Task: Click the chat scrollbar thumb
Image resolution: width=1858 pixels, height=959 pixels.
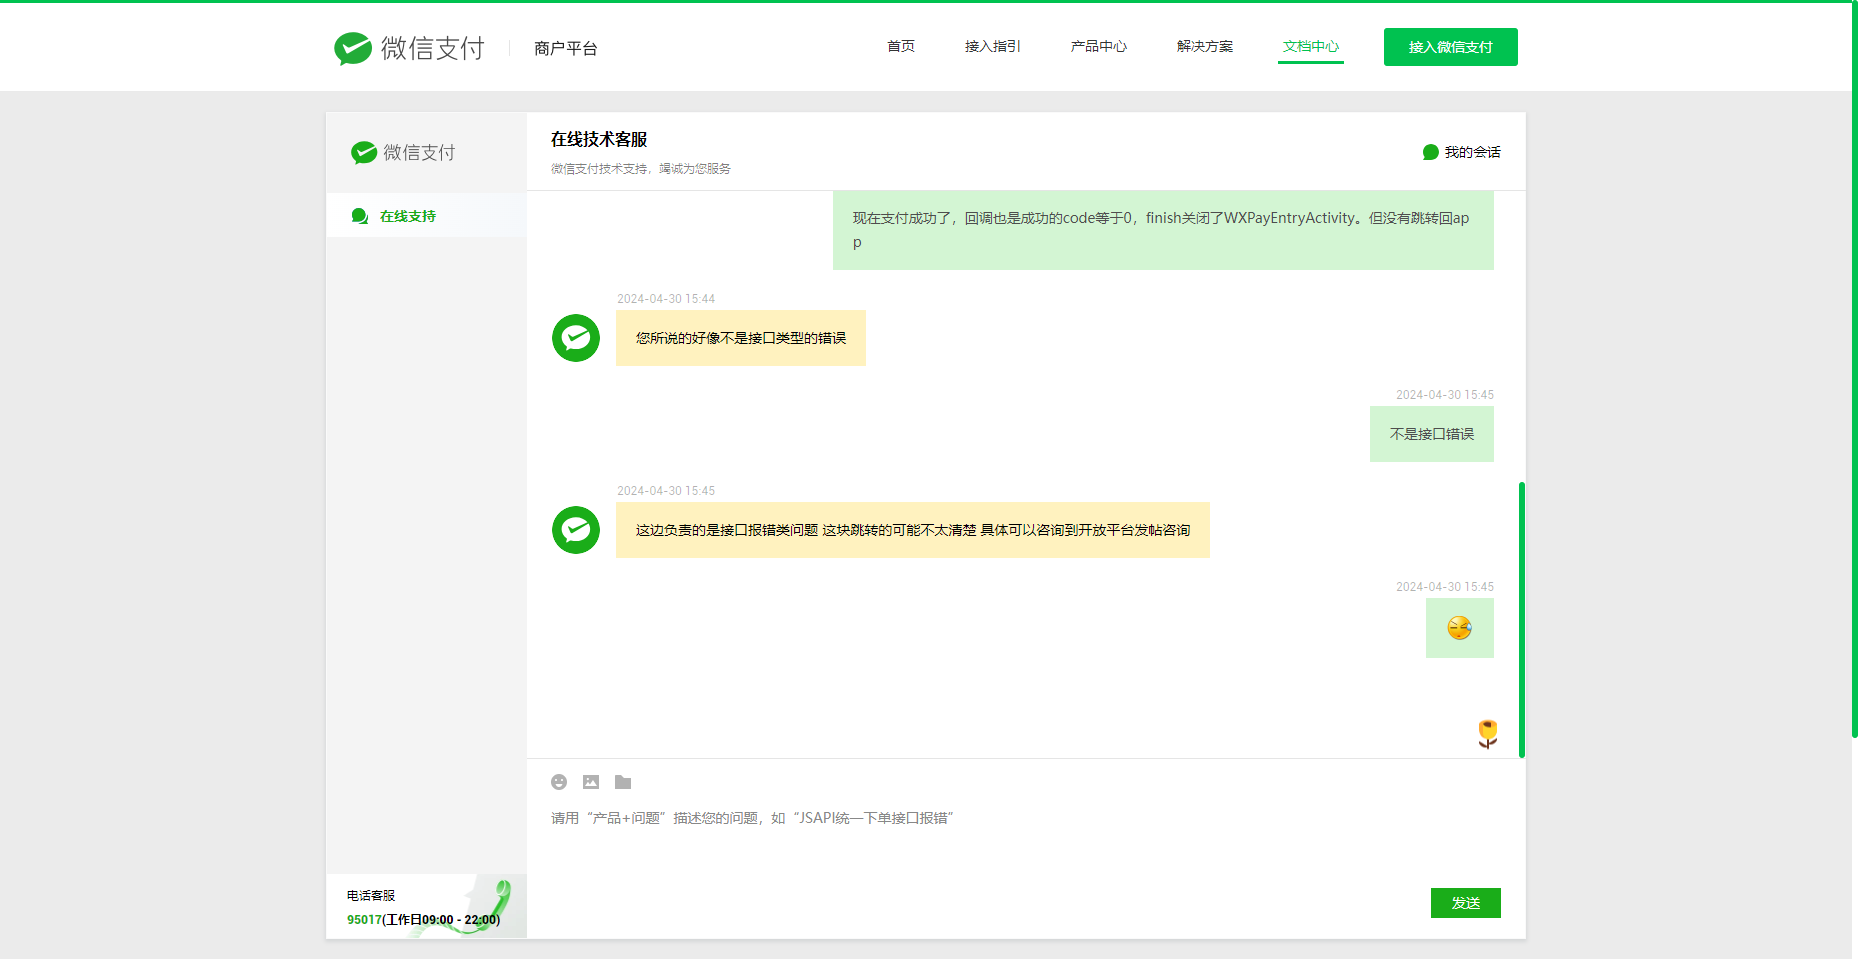Action: [x=1522, y=620]
